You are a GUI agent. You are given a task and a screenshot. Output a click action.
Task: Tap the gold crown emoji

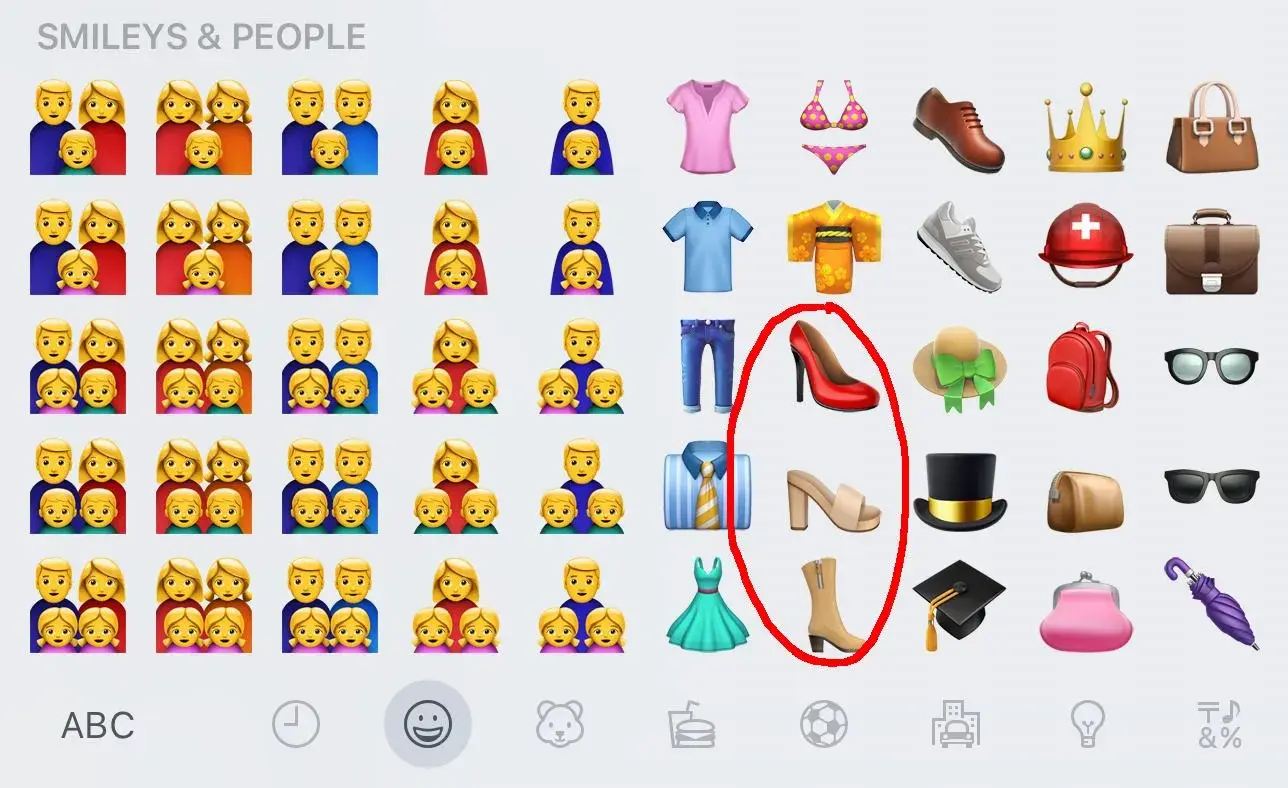coord(1085,130)
